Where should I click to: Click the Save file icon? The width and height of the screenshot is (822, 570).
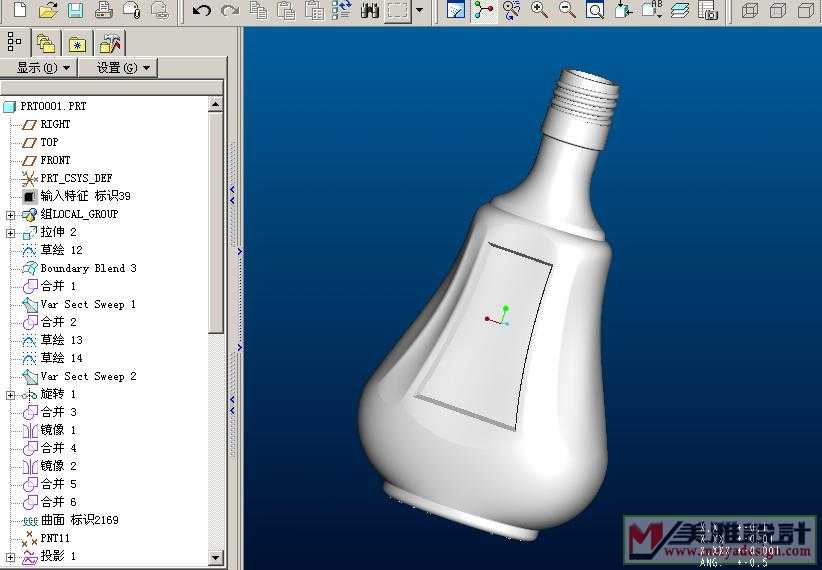pyautogui.click(x=75, y=11)
